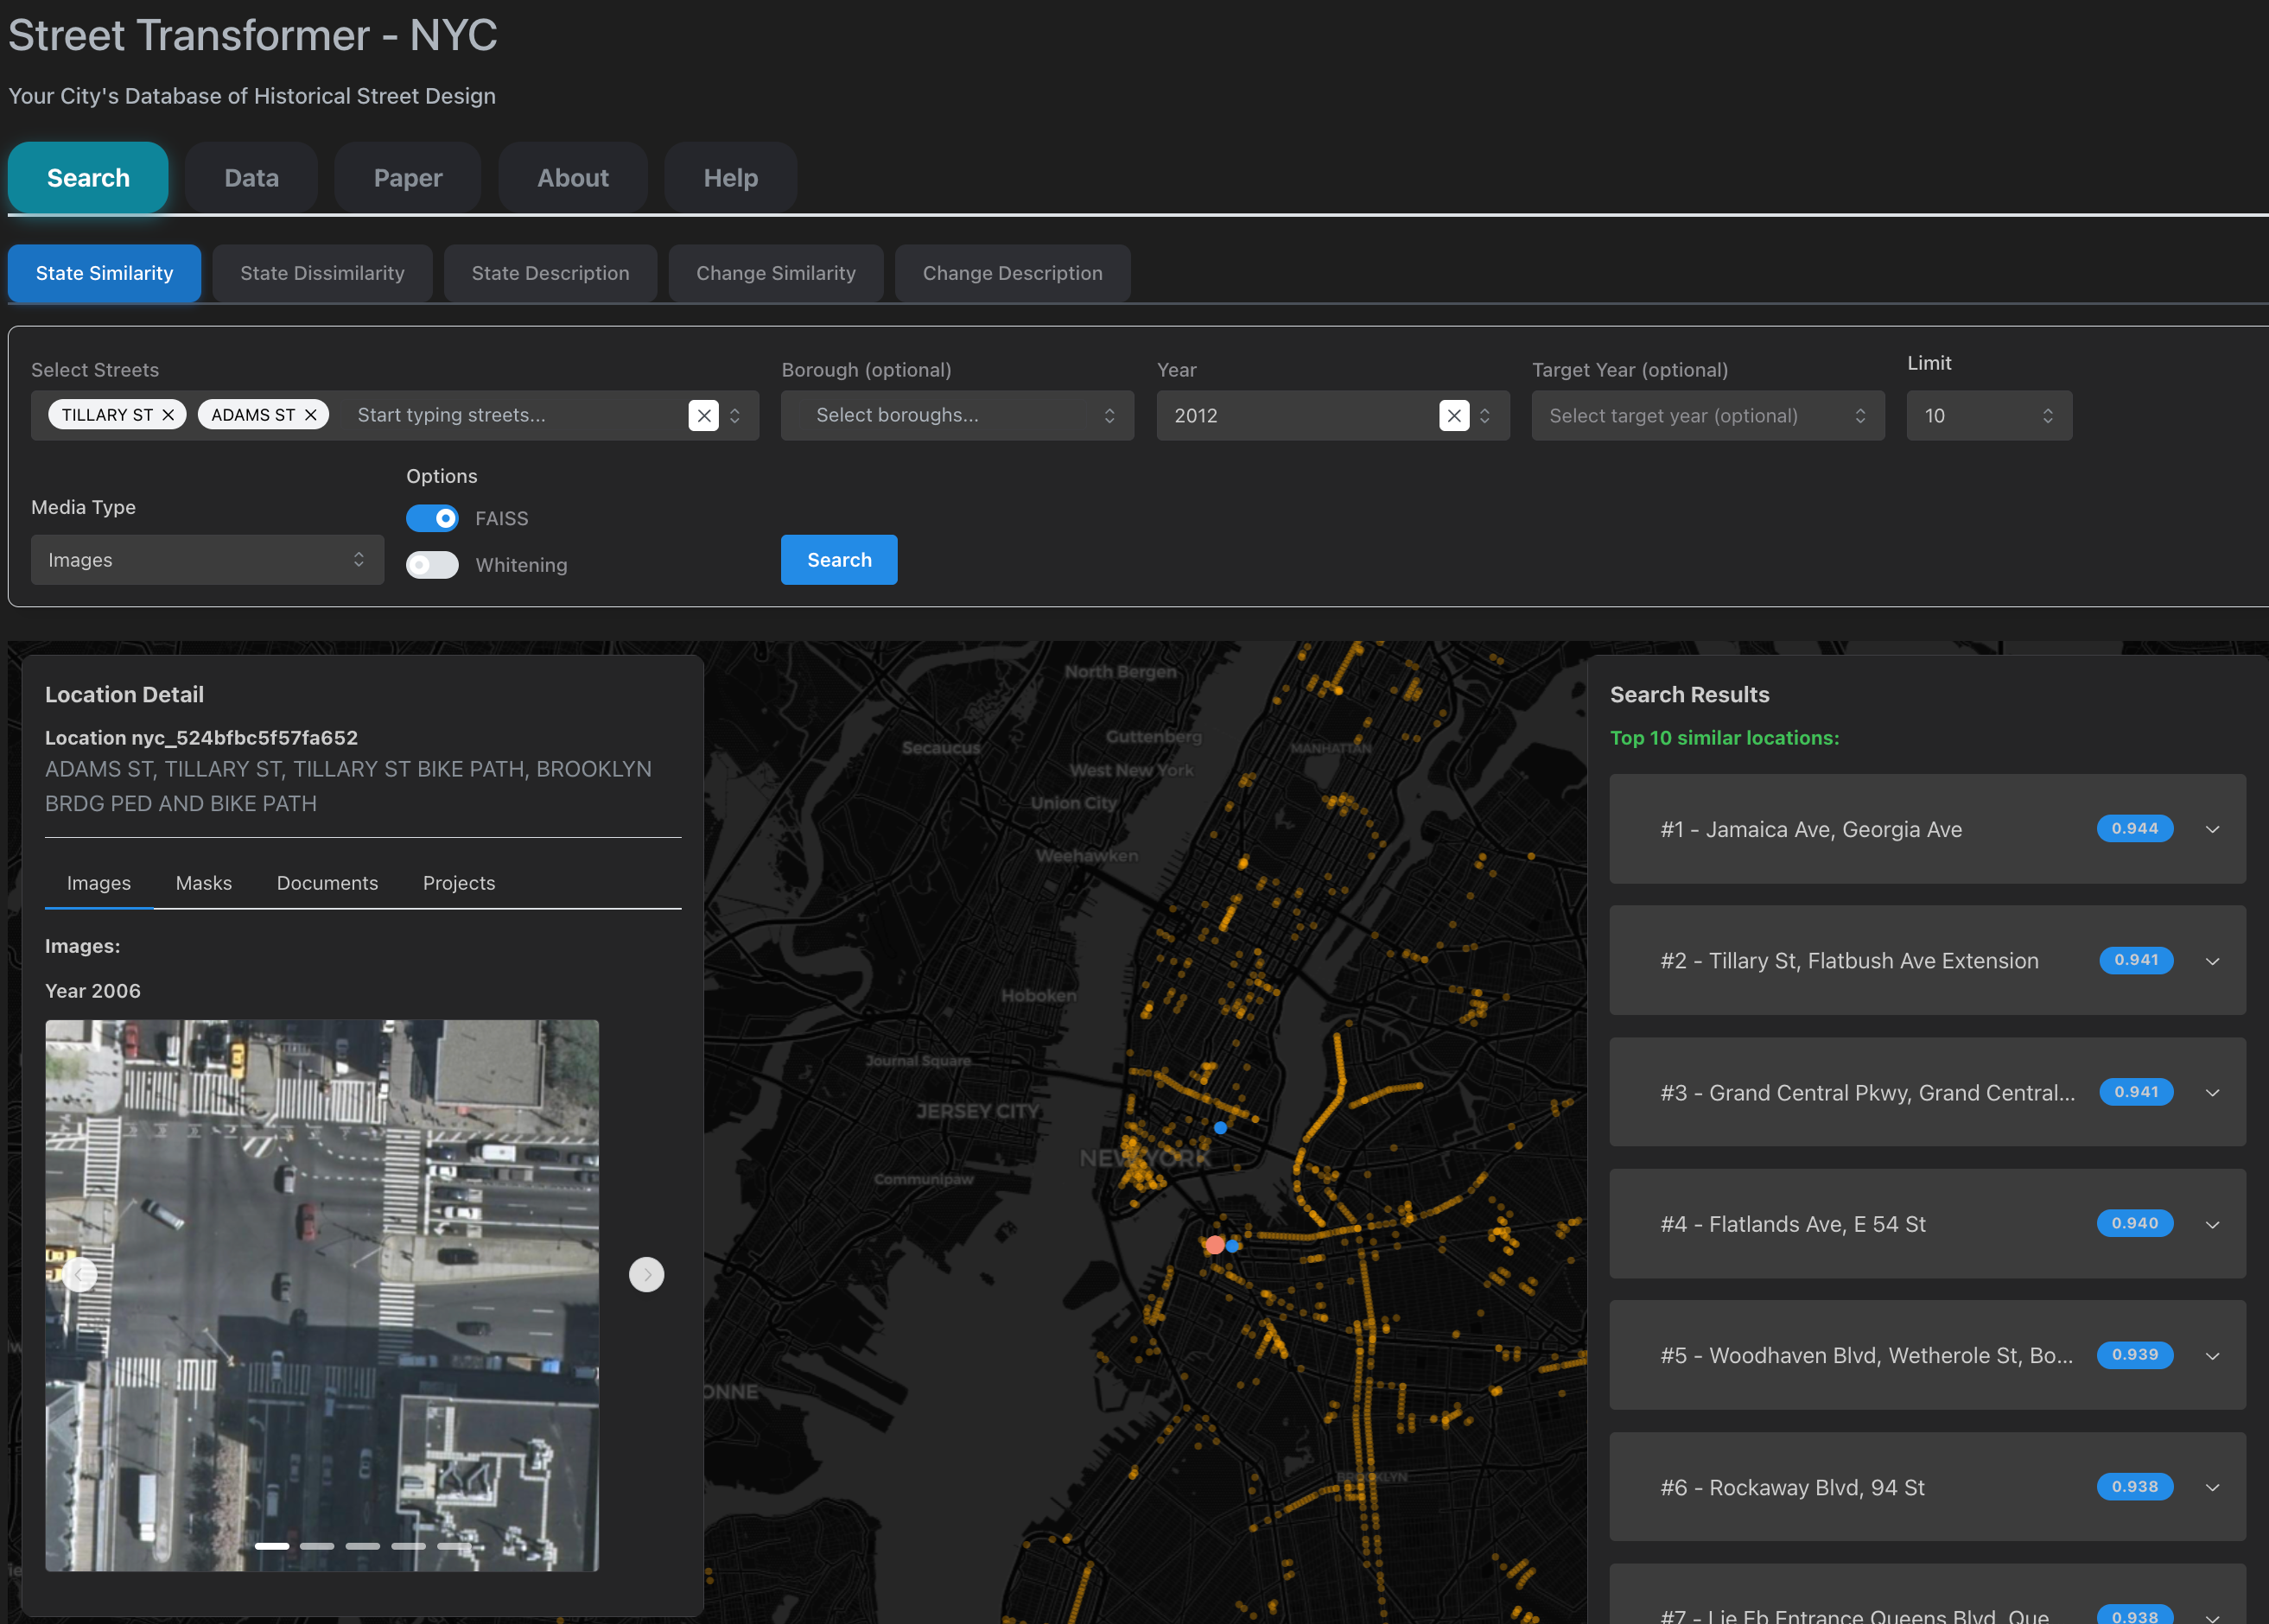Image resolution: width=2269 pixels, height=1624 pixels.
Task: Click the 0.939 similarity score badge
Action: 2135,1355
